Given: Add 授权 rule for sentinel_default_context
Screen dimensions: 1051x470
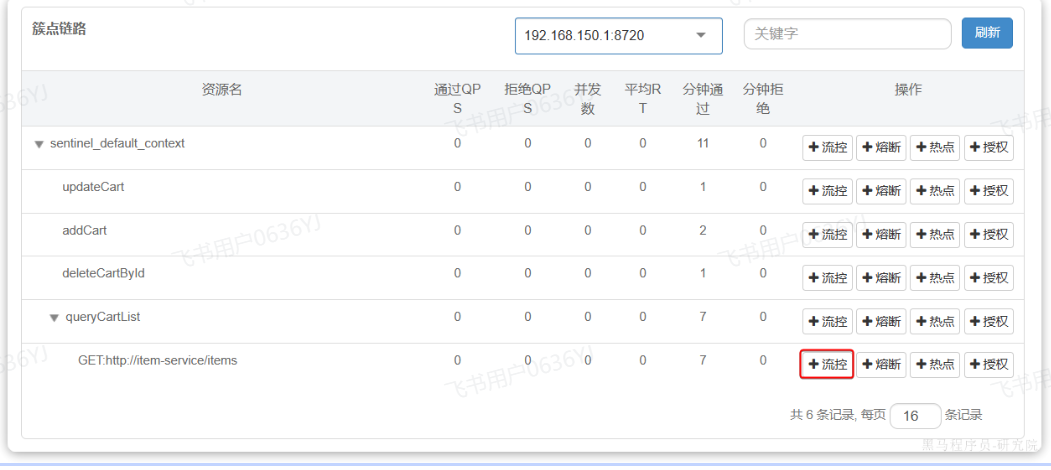Looking at the screenshot, I should [989, 148].
